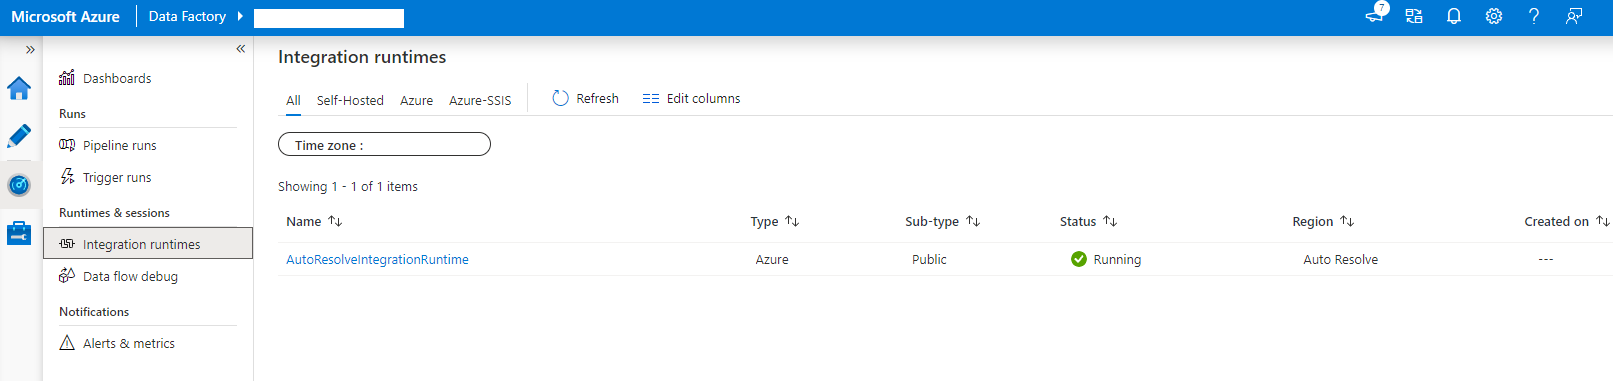Sort by Name column
Viewport: 1613px width, 381px height.
point(314,221)
